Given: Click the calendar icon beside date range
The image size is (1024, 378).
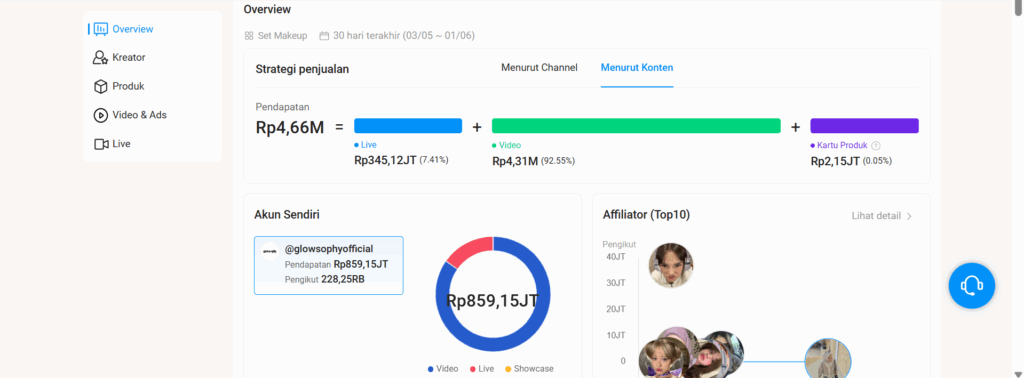Looking at the screenshot, I should point(324,36).
